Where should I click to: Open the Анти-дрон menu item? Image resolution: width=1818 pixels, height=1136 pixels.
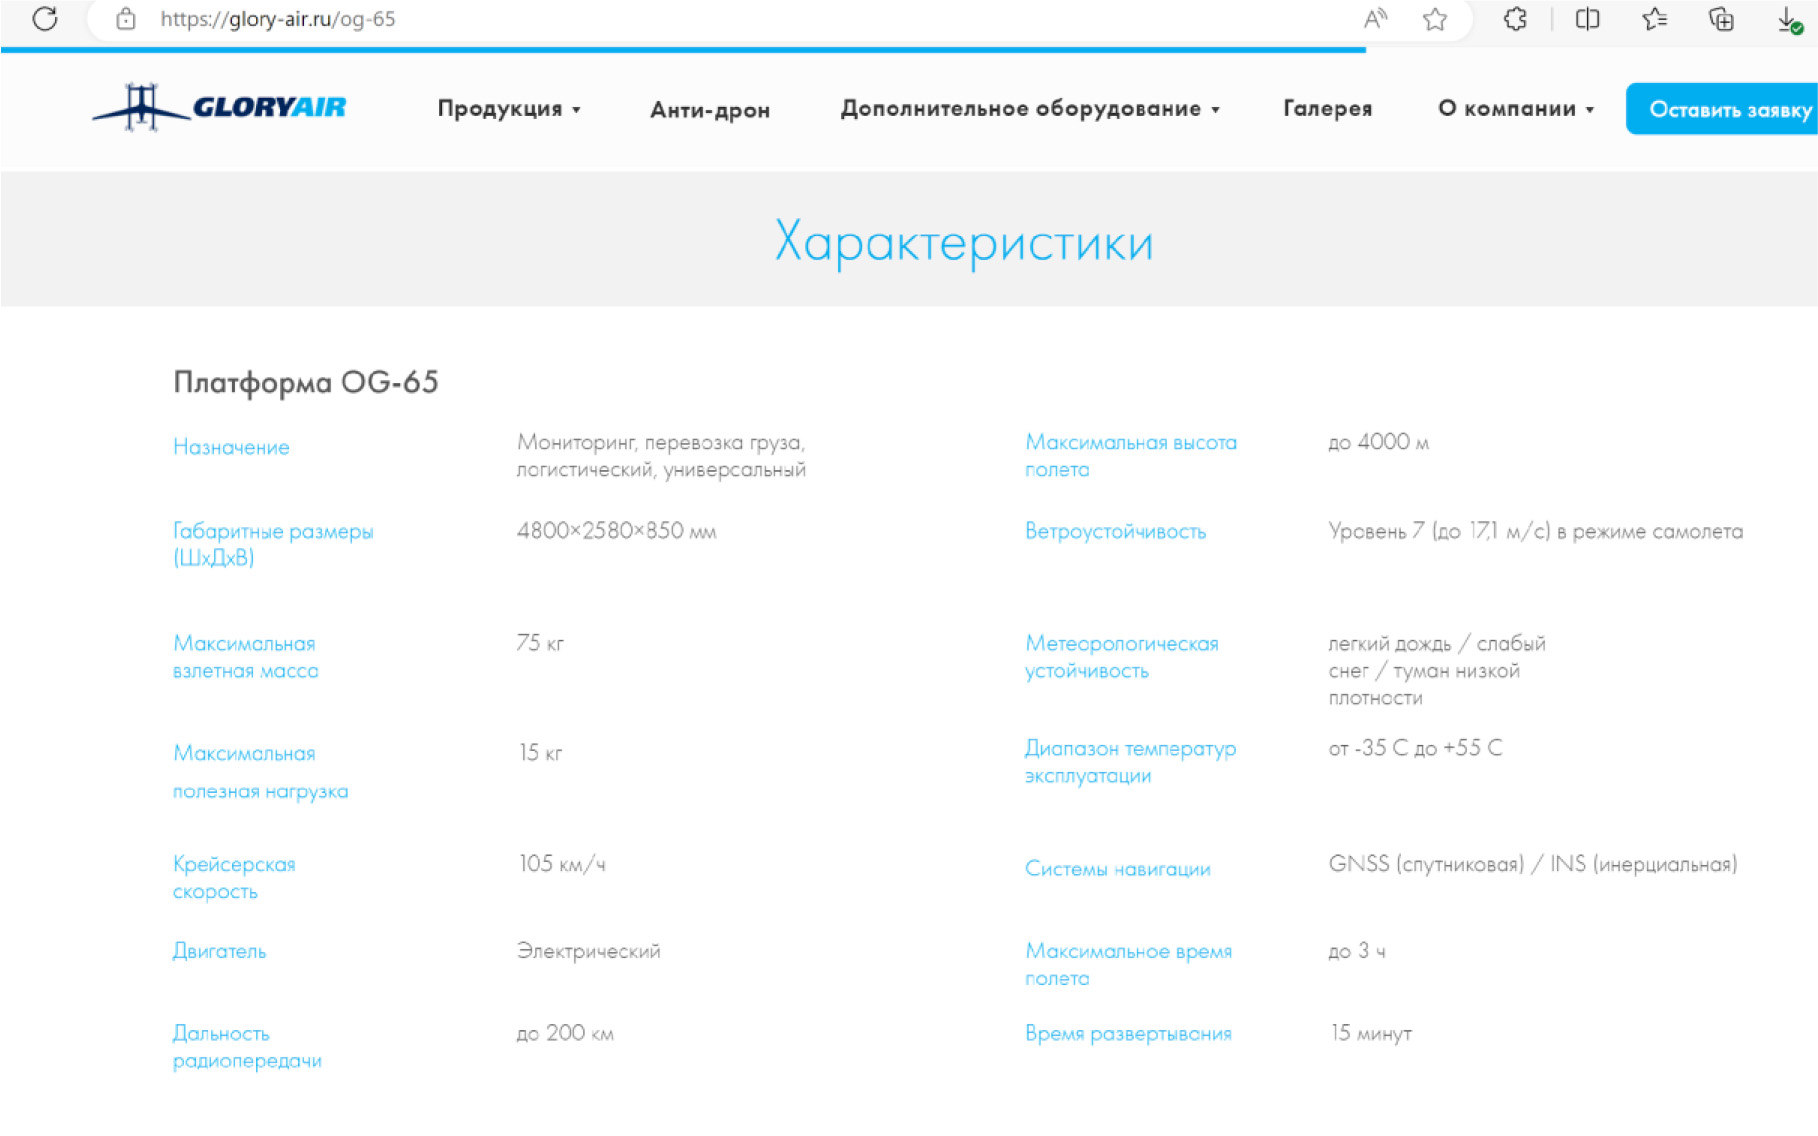pyautogui.click(x=710, y=110)
